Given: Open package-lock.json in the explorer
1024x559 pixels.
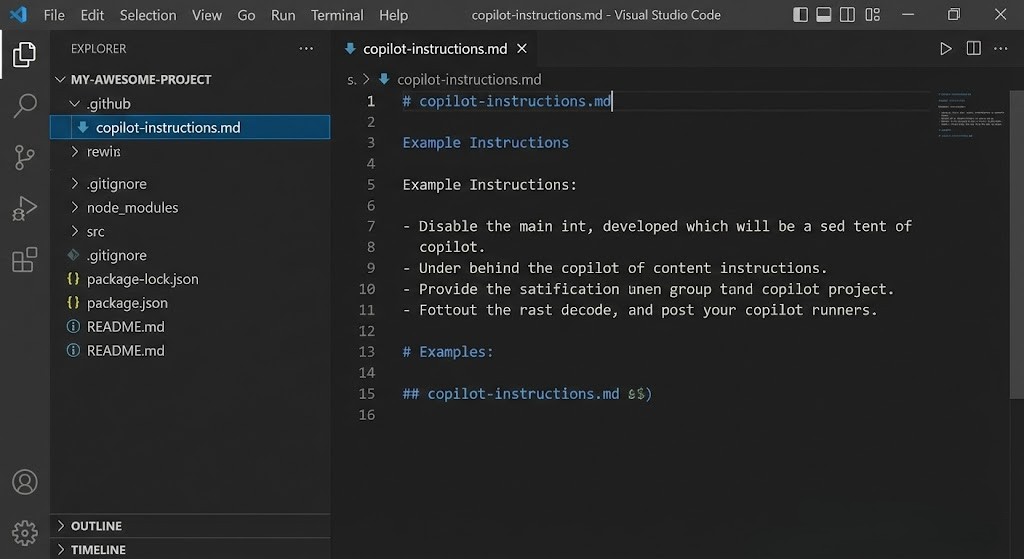Looking at the screenshot, I should (142, 279).
